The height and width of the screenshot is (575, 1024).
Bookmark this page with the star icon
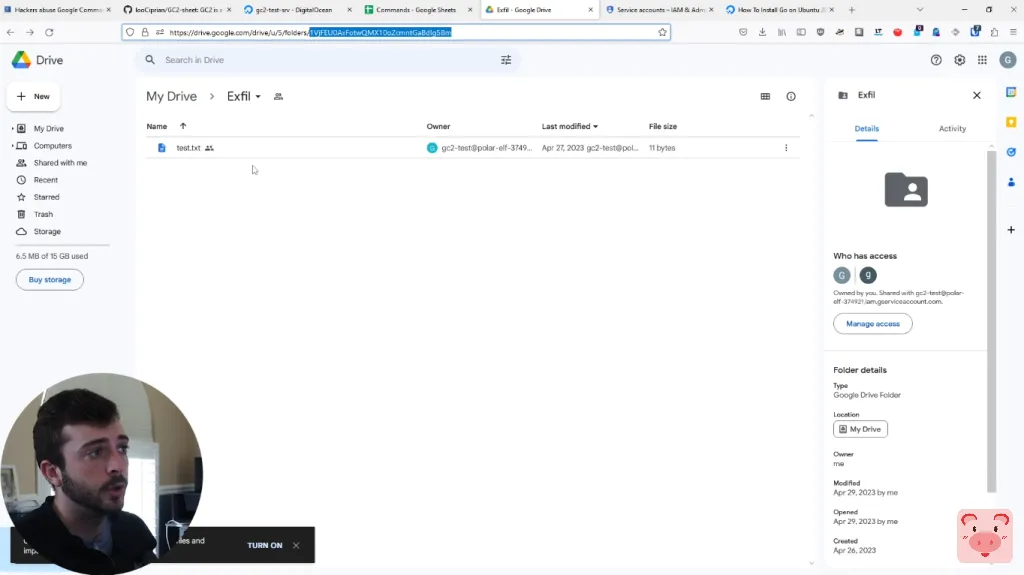(x=662, y=32)
